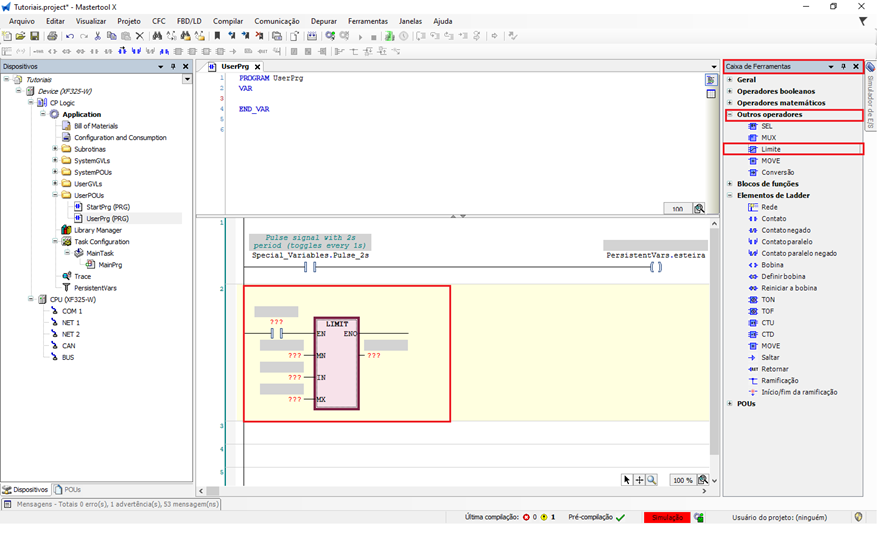The height and width of the screenshot is (537, 884).
Task: Toggle pin on Dispositivos panel
Action: 174,67
